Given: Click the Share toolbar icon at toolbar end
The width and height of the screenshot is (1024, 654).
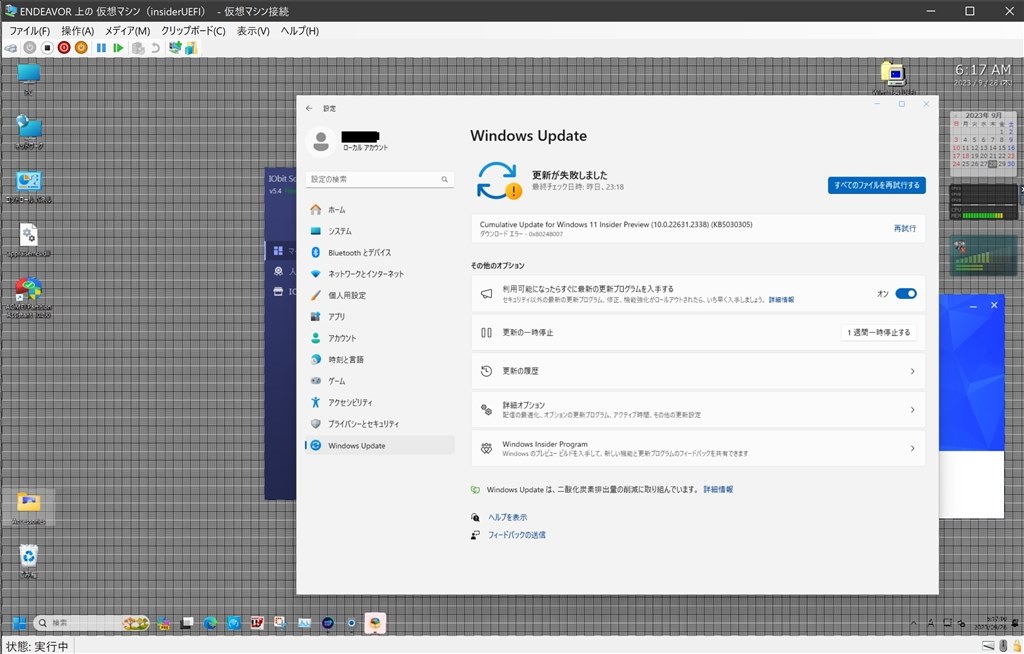Looking at the screenshot, I should [x=191, y=48].
